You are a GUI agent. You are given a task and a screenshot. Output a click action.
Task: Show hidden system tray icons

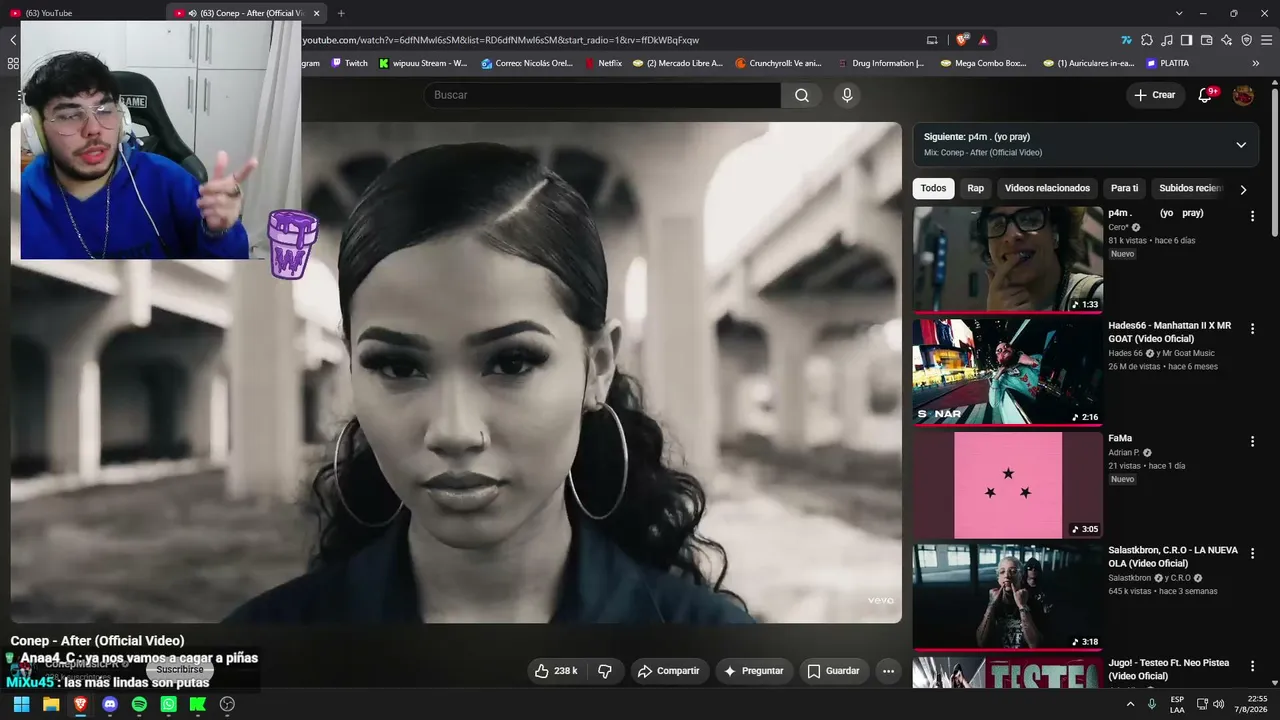tap(1131, 704)
